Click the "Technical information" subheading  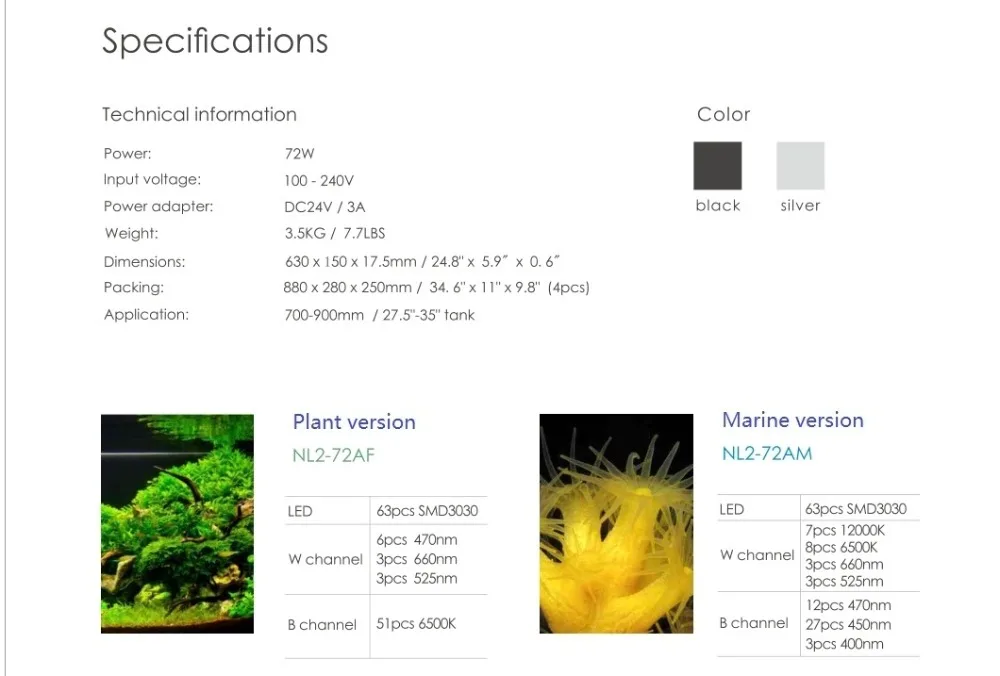coord(200,114)
